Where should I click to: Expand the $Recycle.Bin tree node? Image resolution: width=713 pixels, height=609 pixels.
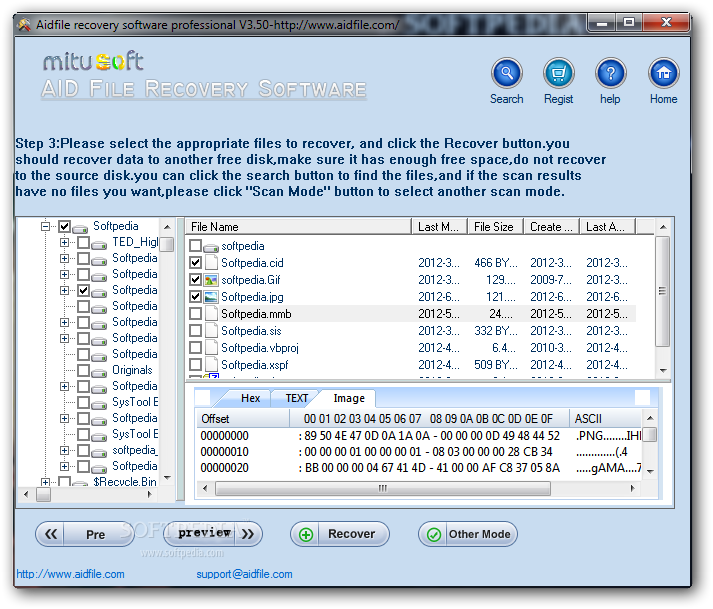point(46,482)
